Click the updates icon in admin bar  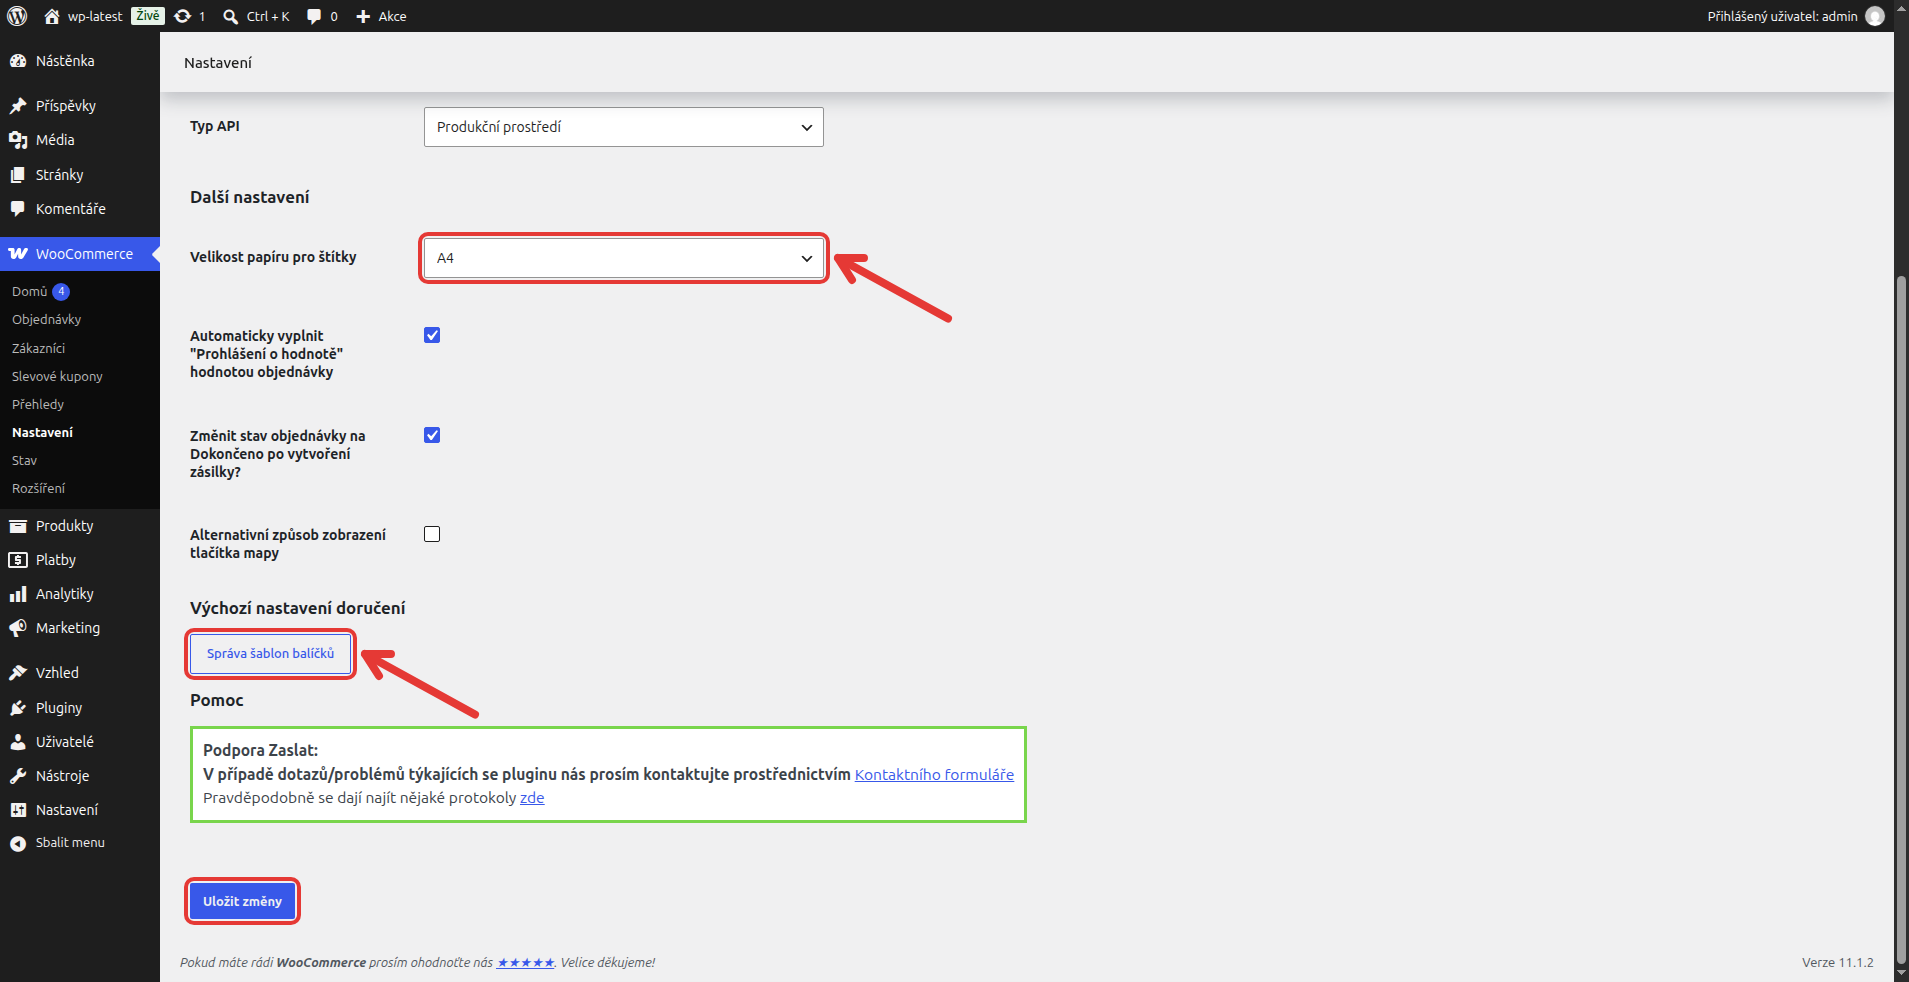(183, 16)
